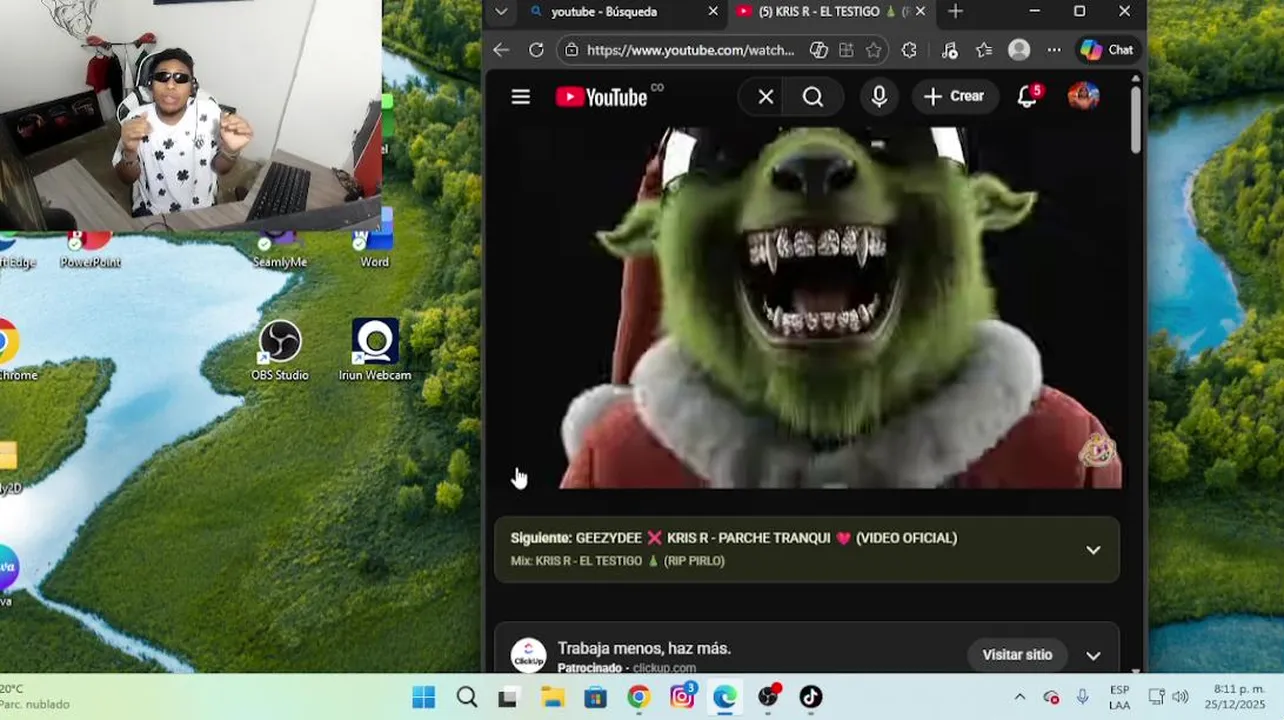Open taskbar Search
The image size is (1284, 720).
coord(467,697)
